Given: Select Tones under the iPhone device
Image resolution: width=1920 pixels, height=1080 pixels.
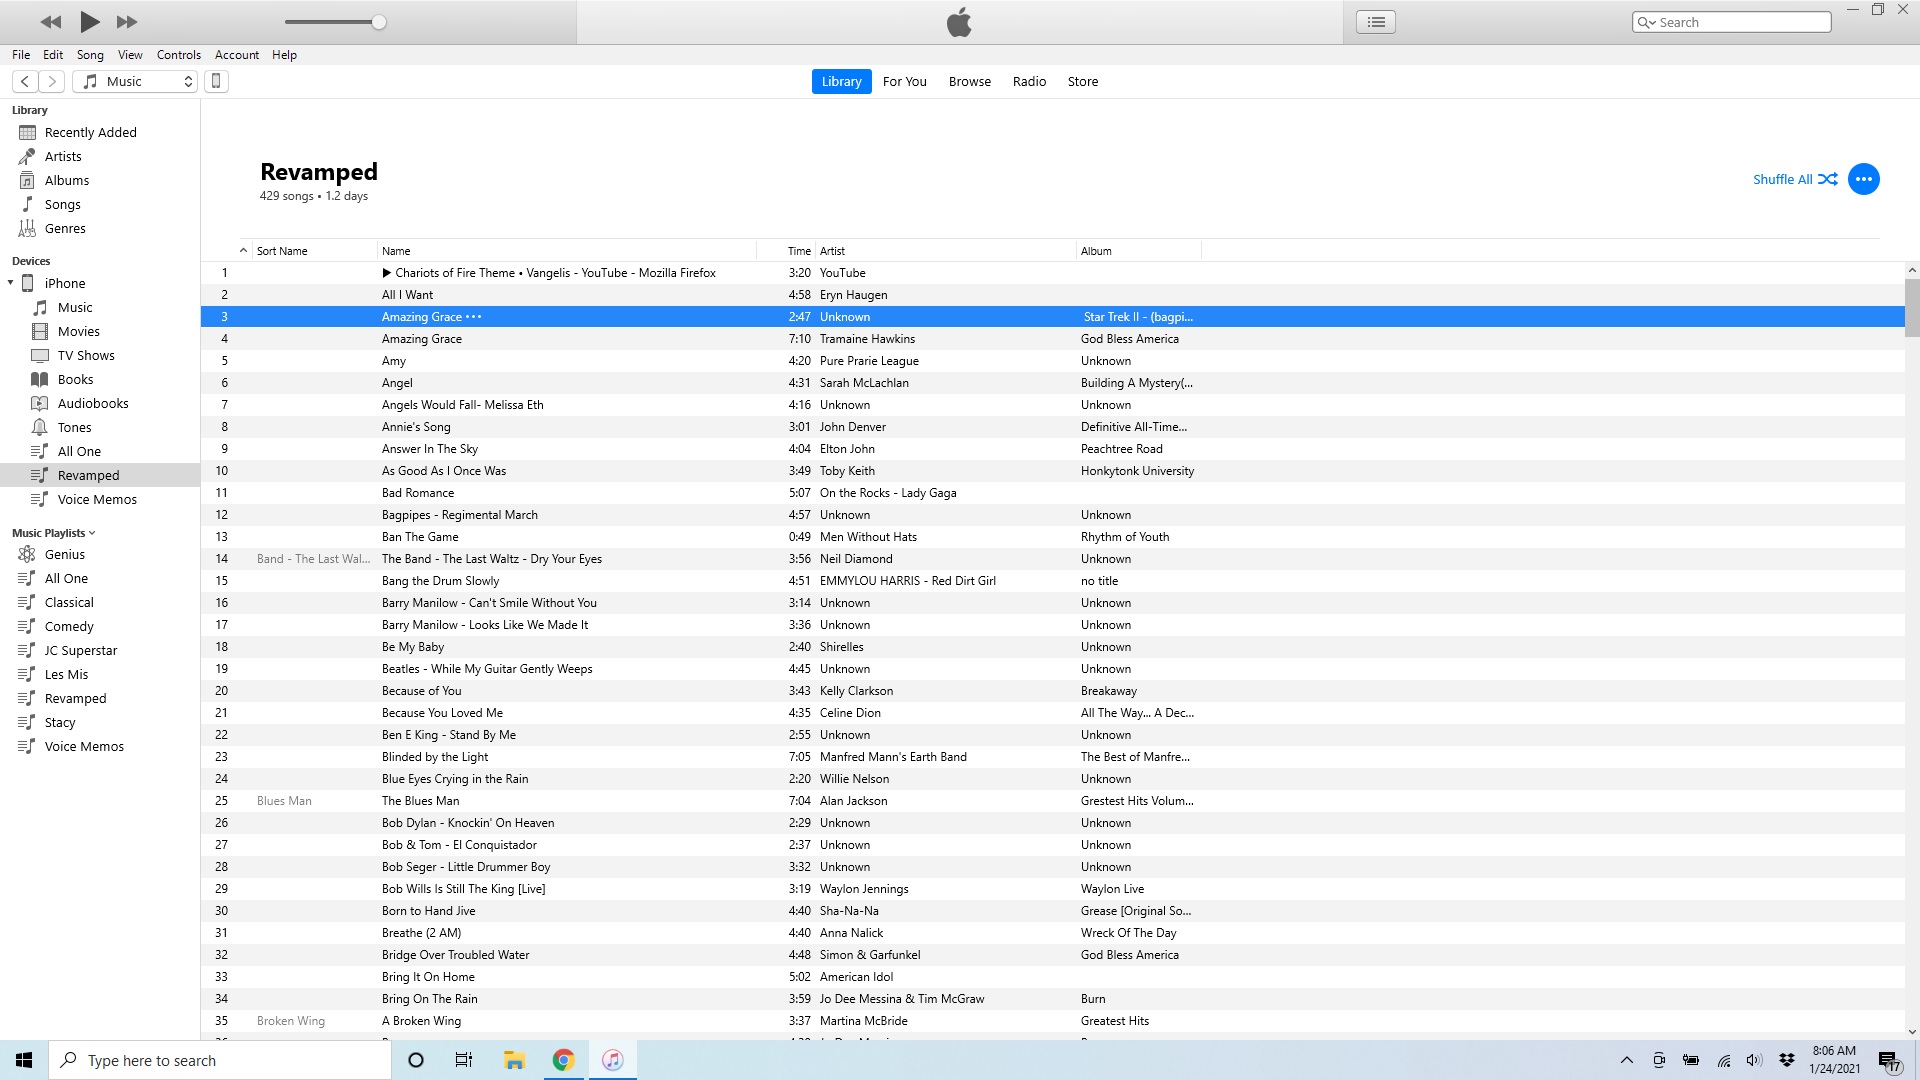Looking at the screenshot, I should click(x=74, y=427).
